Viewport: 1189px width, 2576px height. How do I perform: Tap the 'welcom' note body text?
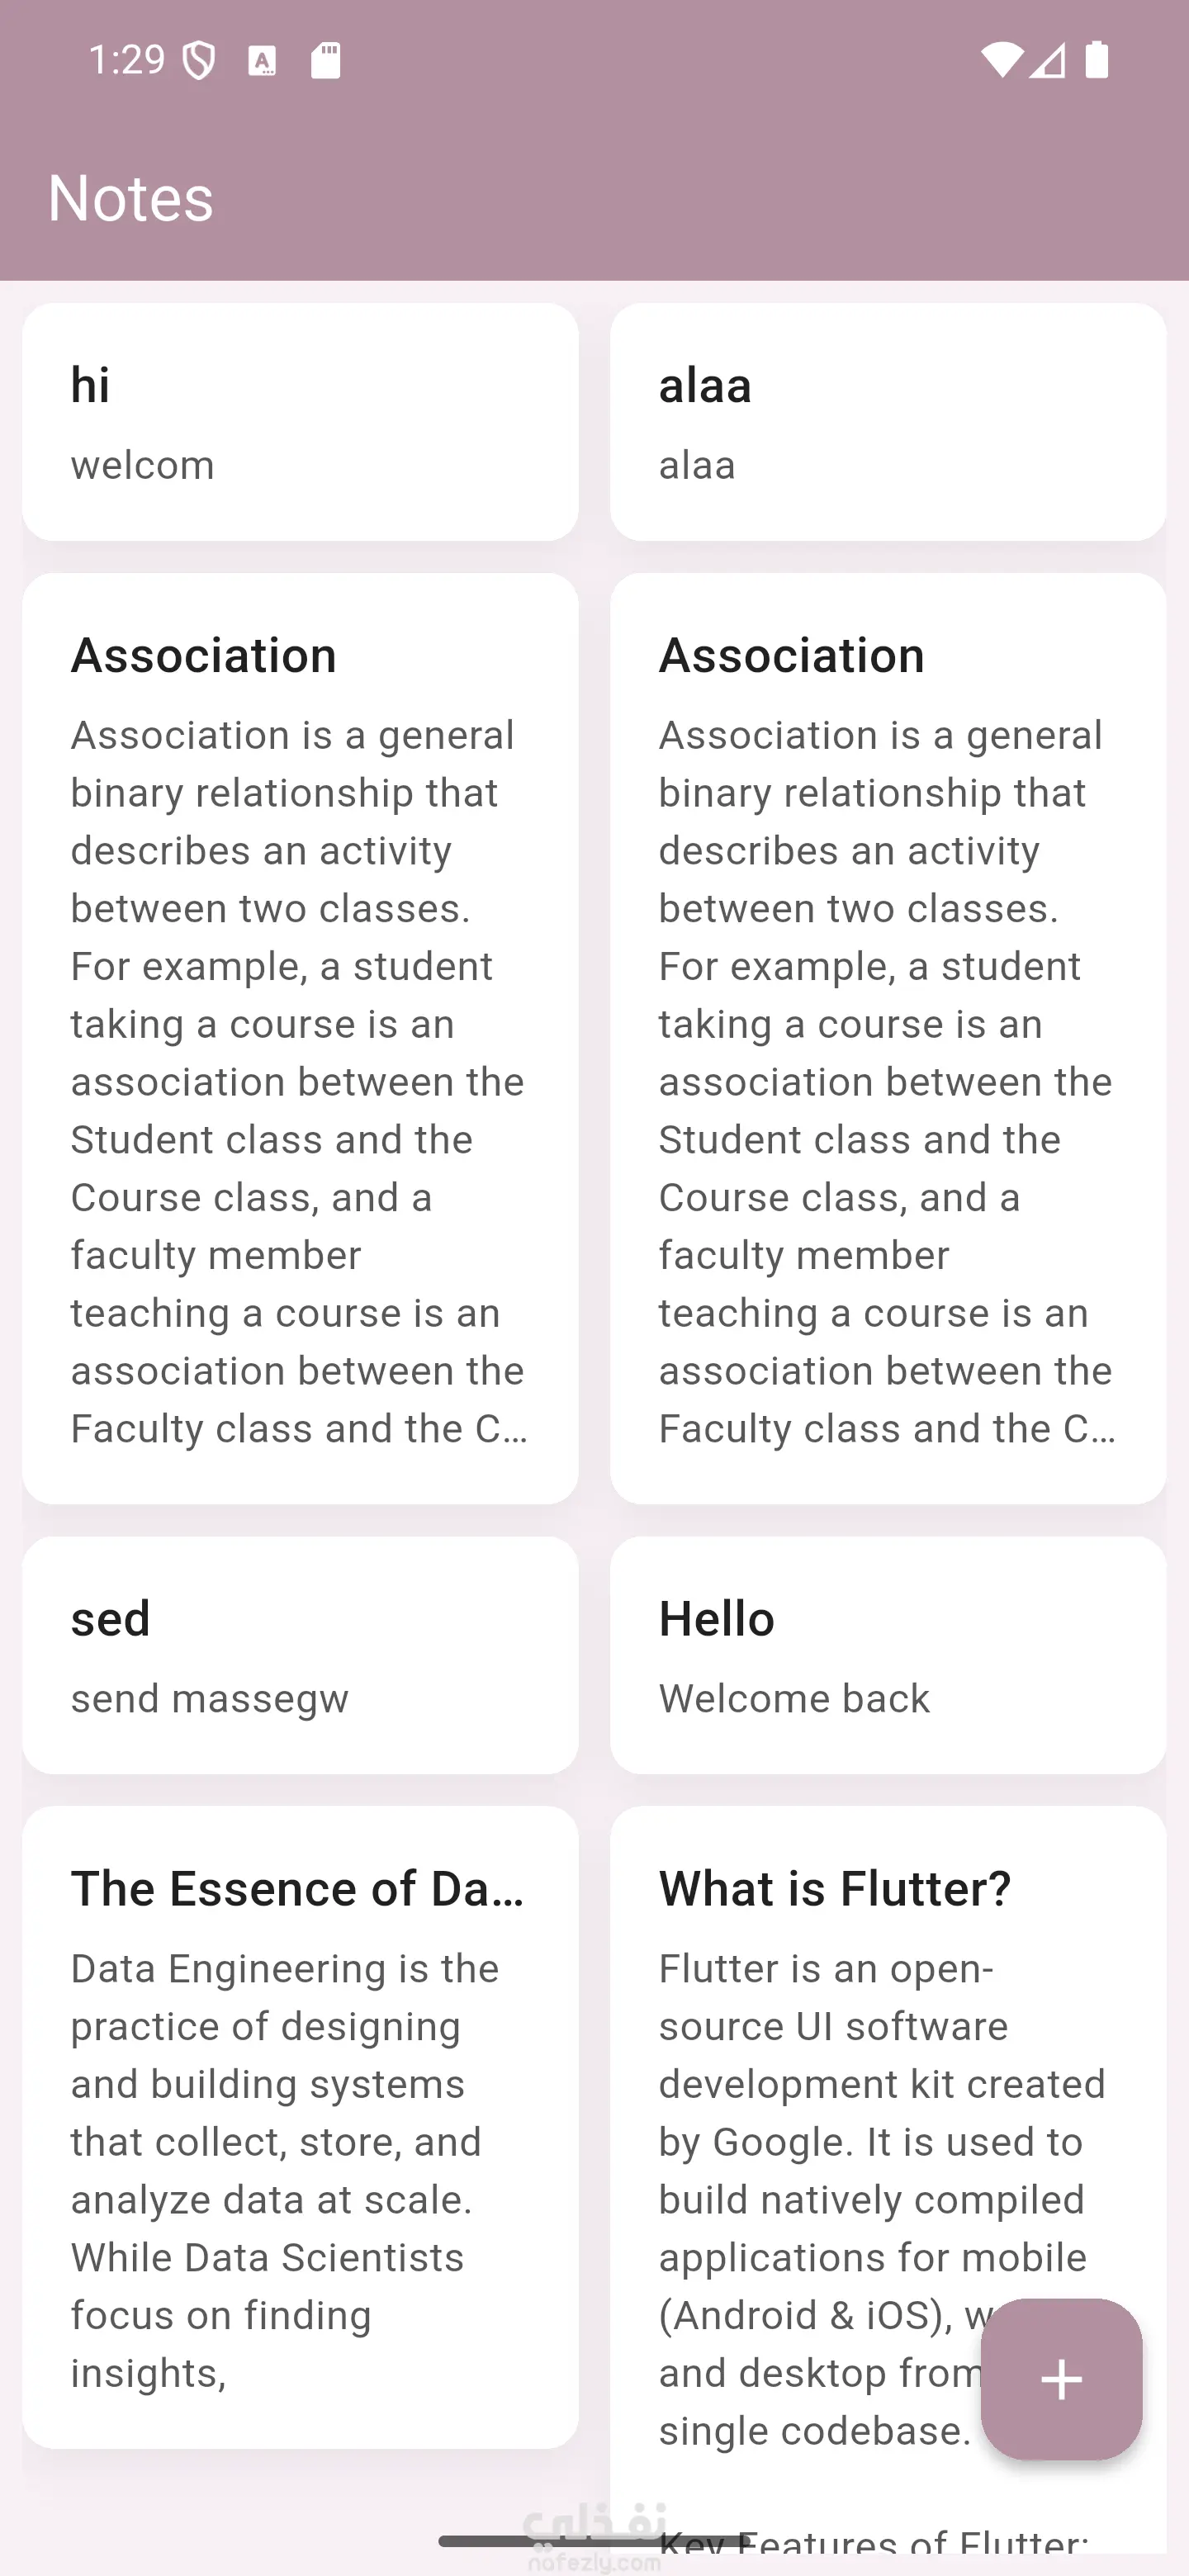[x=142, y=465]
